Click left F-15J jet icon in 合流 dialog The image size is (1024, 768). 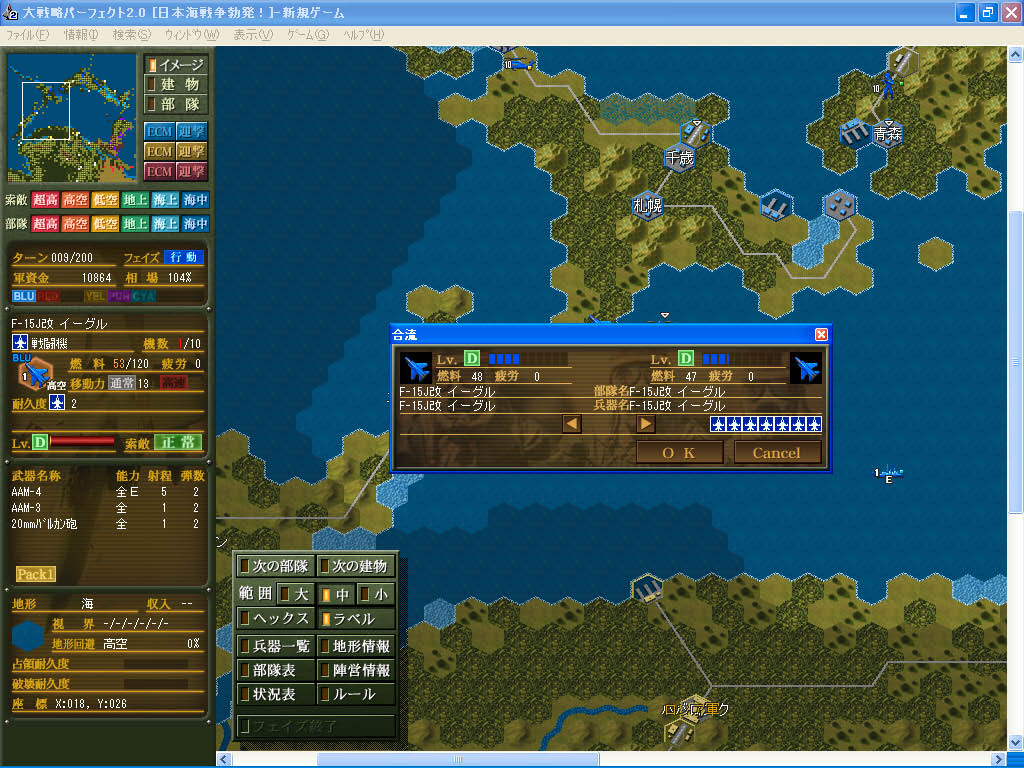click(416, 368)
